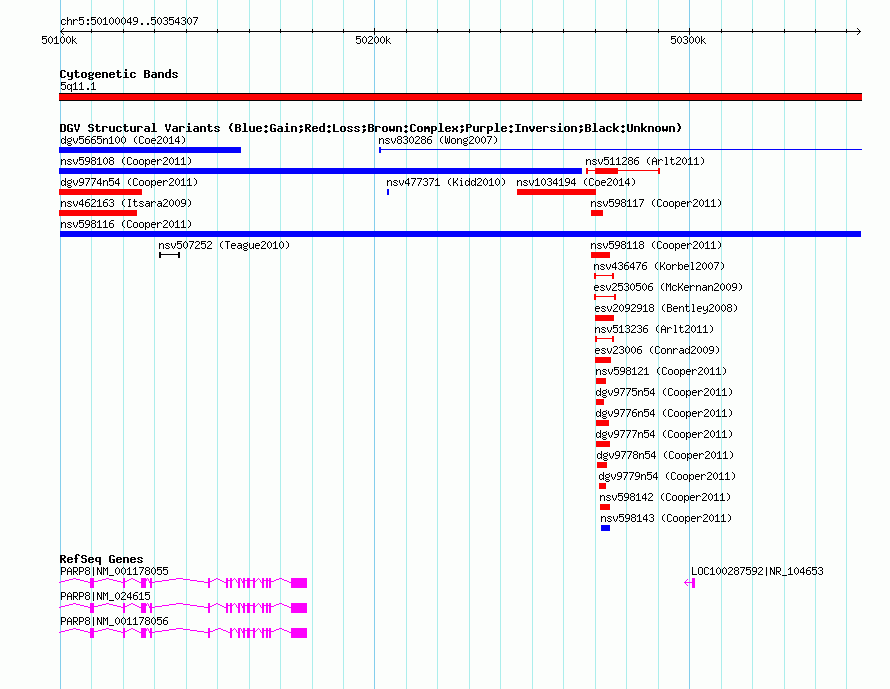Click the PARP8 NM_001178056 last exon block

[299, 633]
